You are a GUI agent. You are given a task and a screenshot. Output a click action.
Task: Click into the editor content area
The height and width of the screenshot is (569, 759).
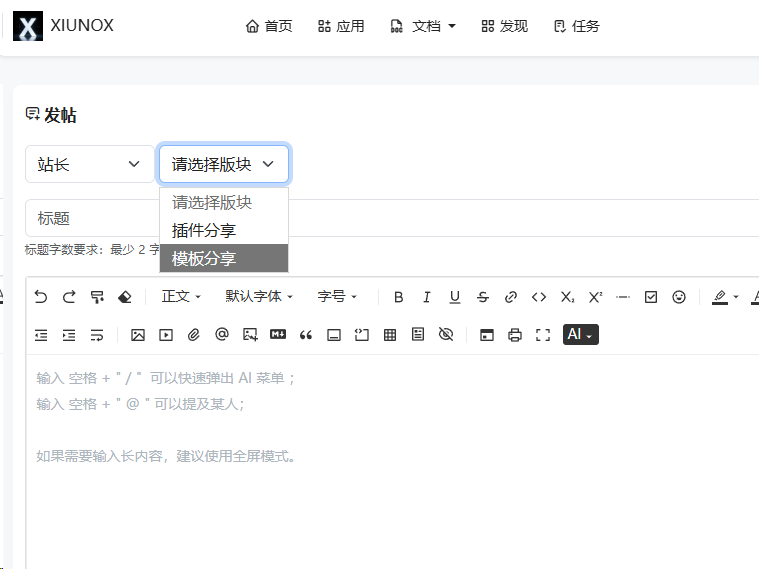[392, 460]
